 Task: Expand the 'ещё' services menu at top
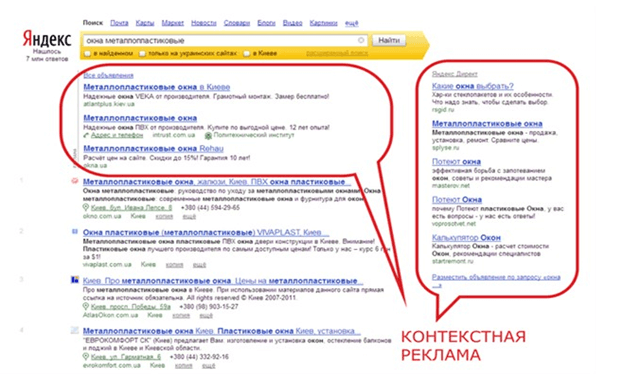coord(351,23)
